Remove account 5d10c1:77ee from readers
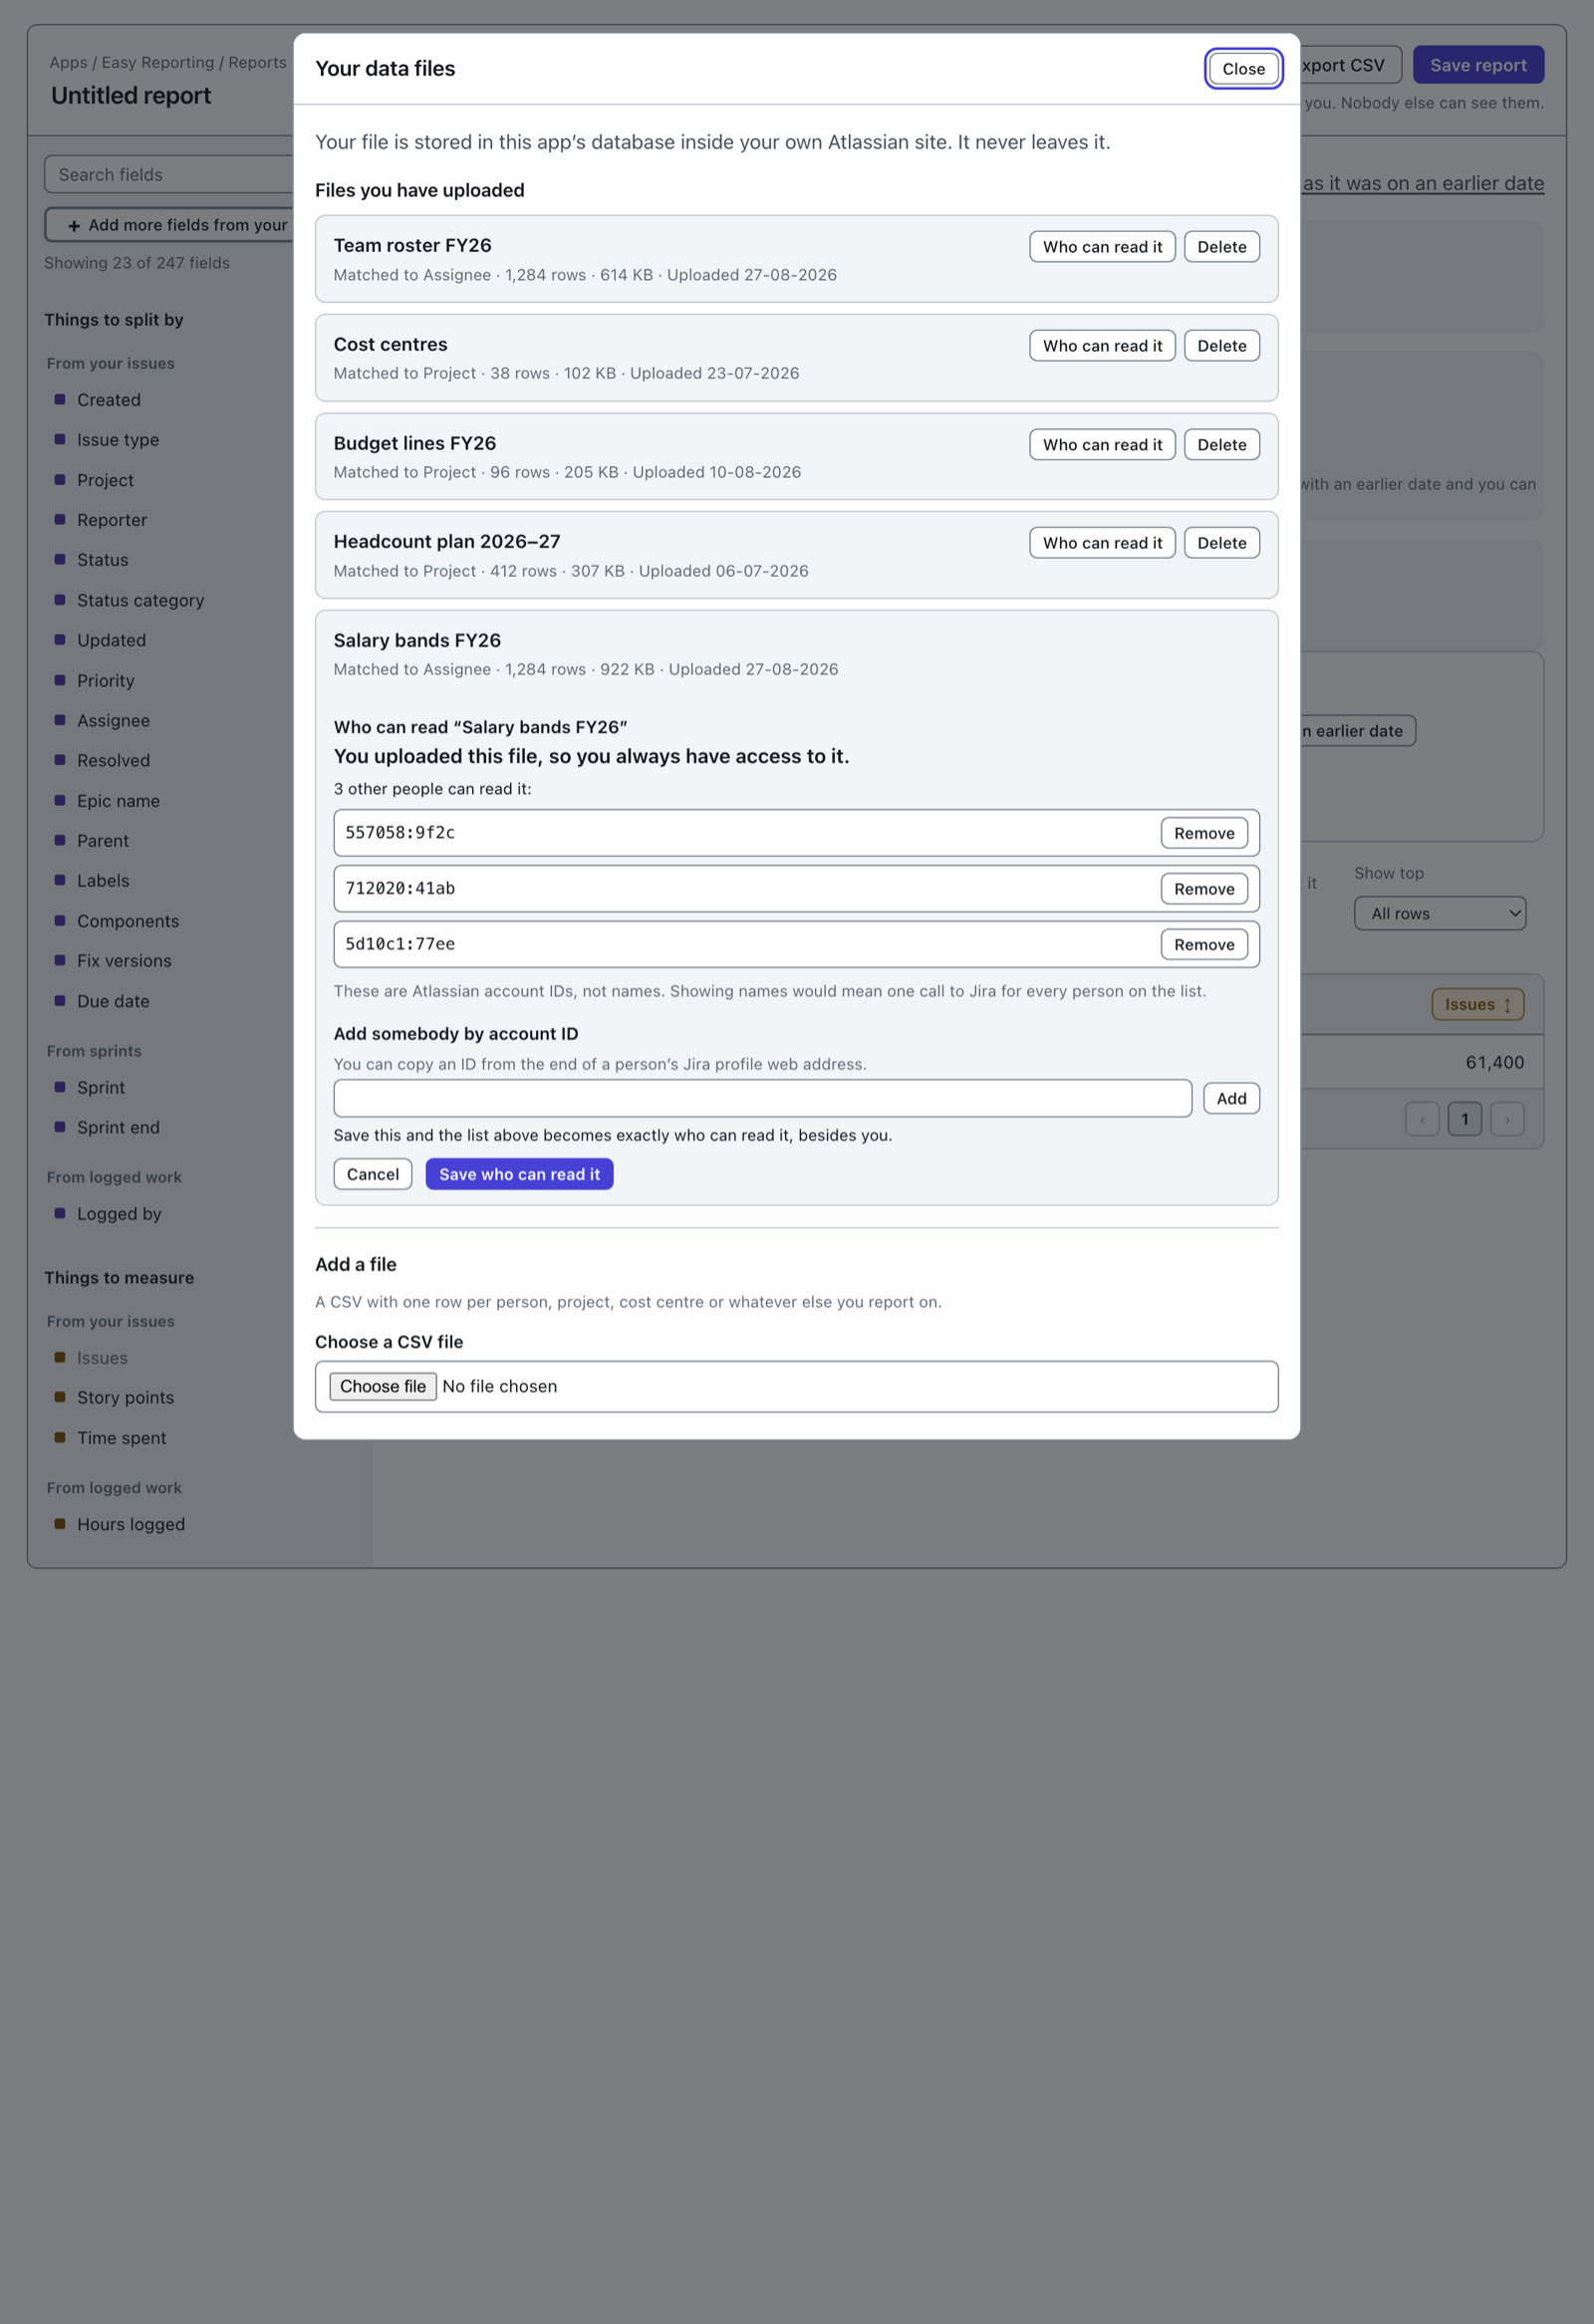1594x2324 pixels. point(1204,945)
